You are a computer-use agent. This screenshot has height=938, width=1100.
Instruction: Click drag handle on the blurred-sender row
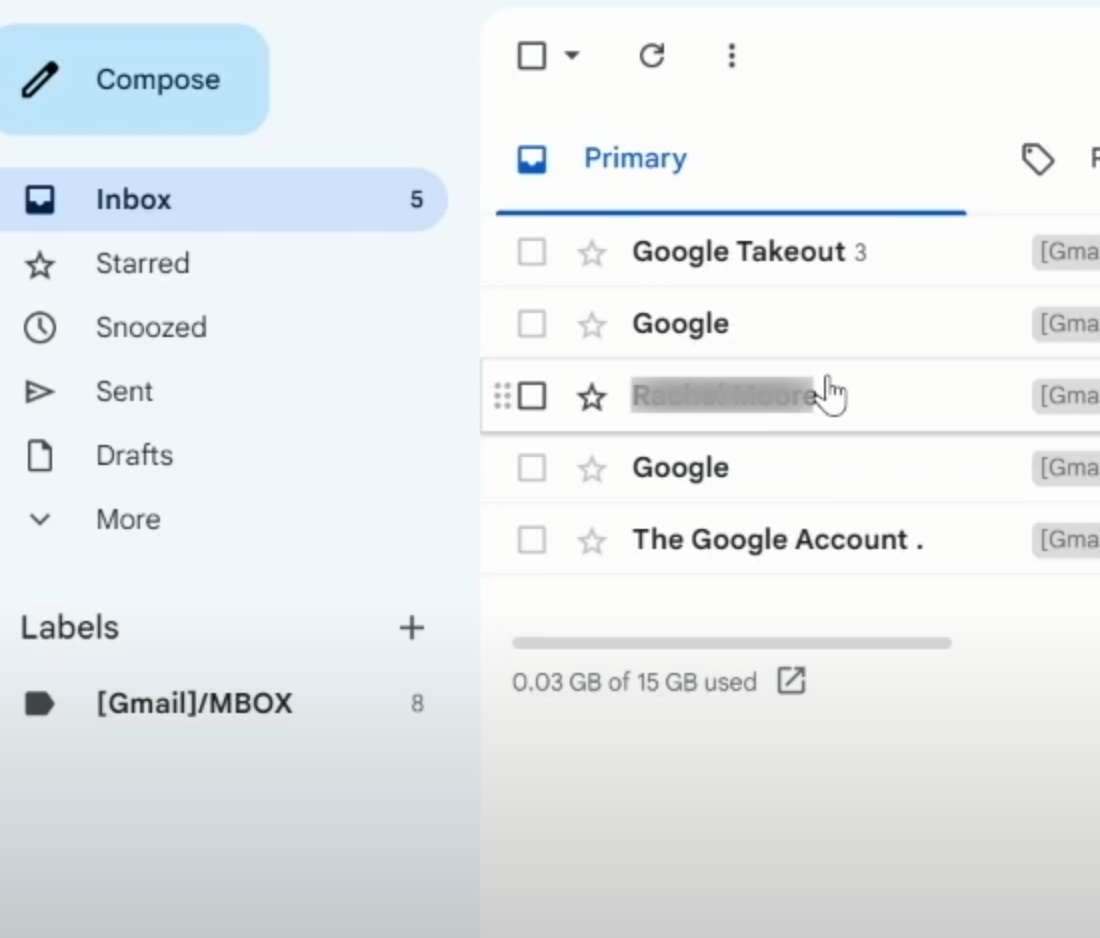pyautogui.click(x=502, y=396)
